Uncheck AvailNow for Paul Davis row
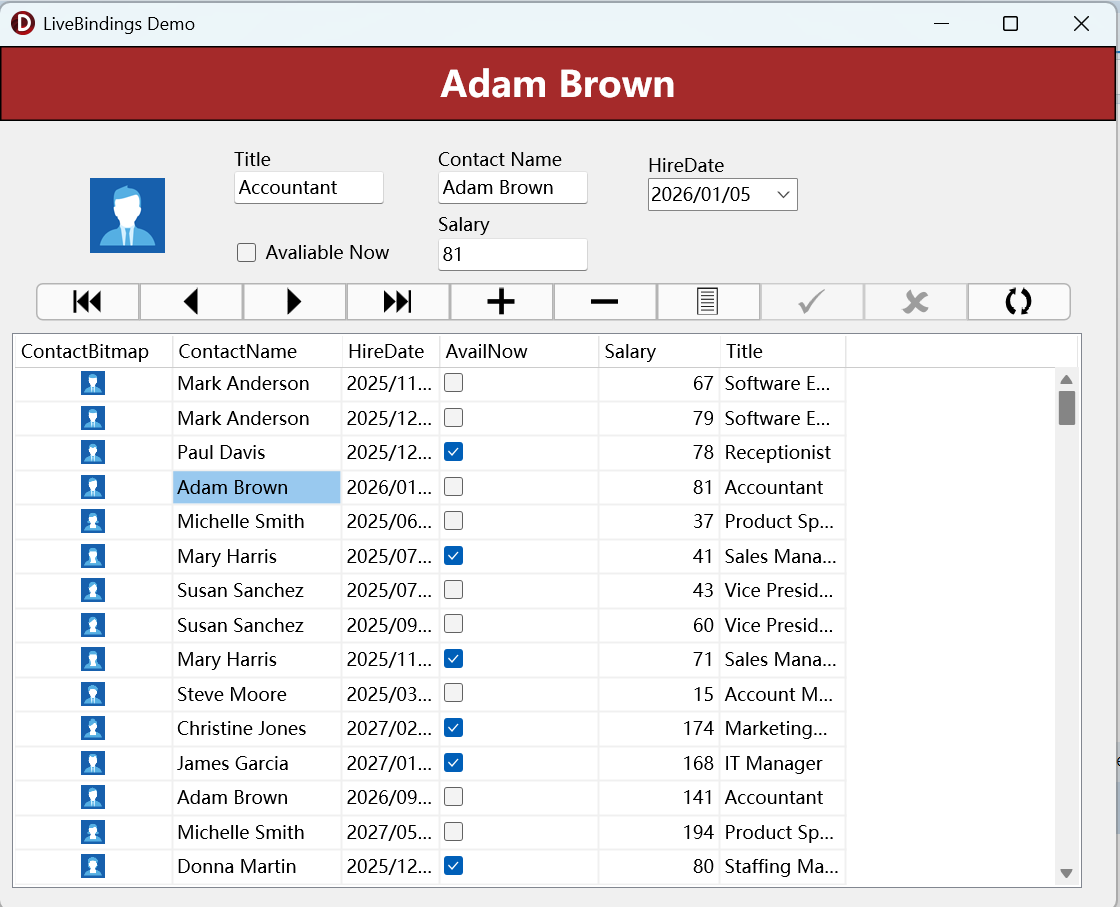Image resolution: width=1120 pixels, height=907 pixels. point(454,452)
